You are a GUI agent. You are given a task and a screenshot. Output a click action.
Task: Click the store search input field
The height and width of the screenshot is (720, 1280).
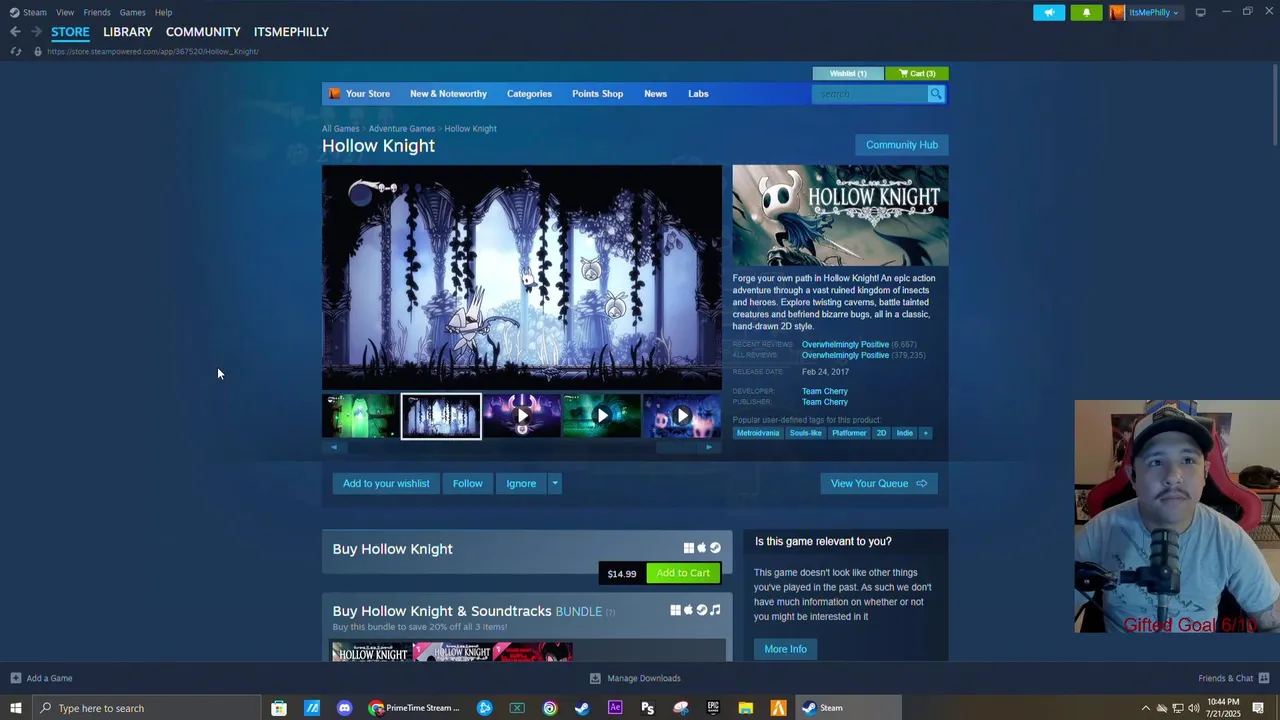(870, 94)
